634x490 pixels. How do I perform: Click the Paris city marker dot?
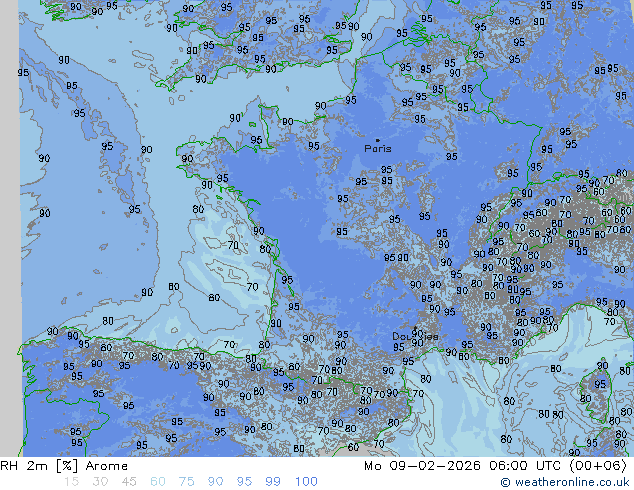coord(377,140)
